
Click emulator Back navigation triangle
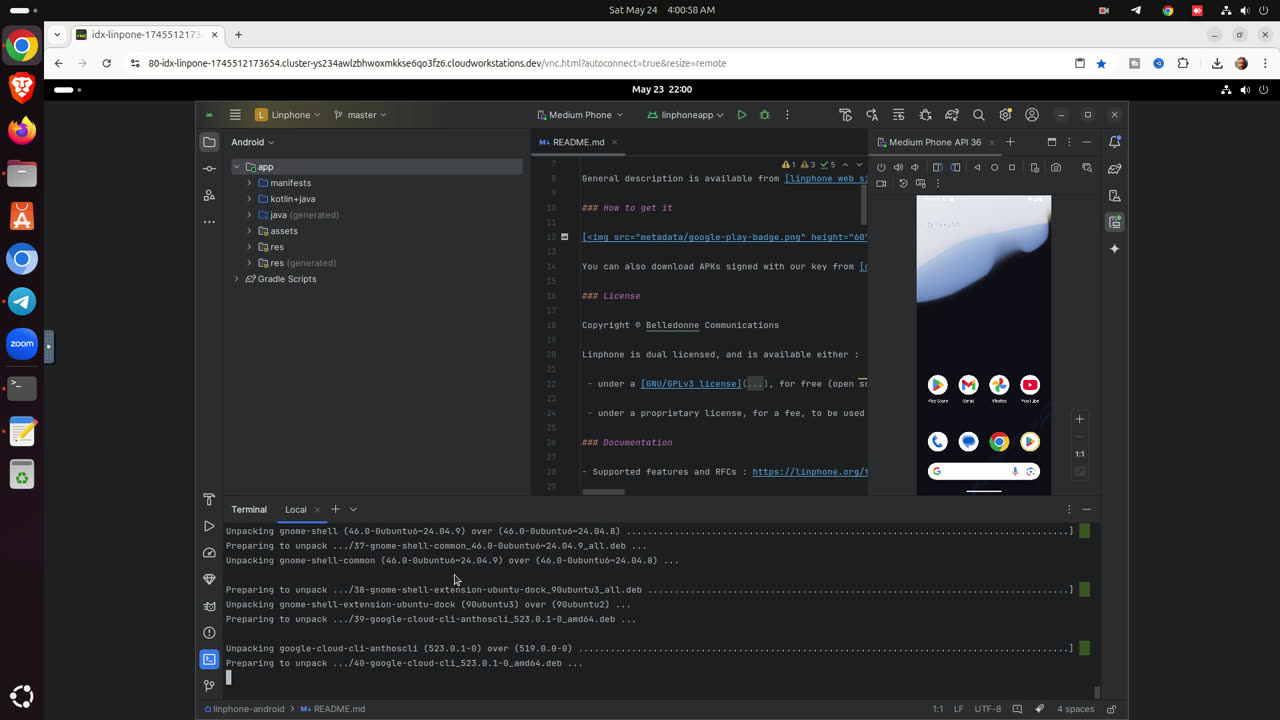tap(978, 168)
